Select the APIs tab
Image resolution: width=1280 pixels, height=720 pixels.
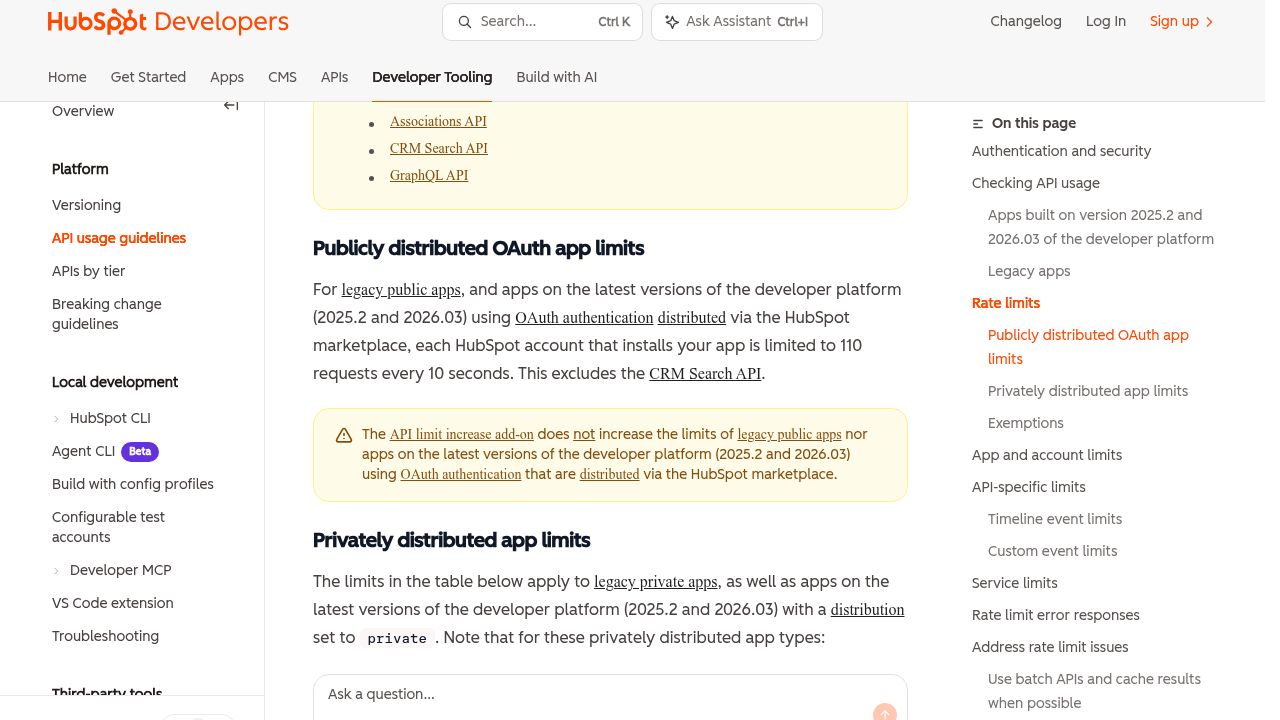334,77
